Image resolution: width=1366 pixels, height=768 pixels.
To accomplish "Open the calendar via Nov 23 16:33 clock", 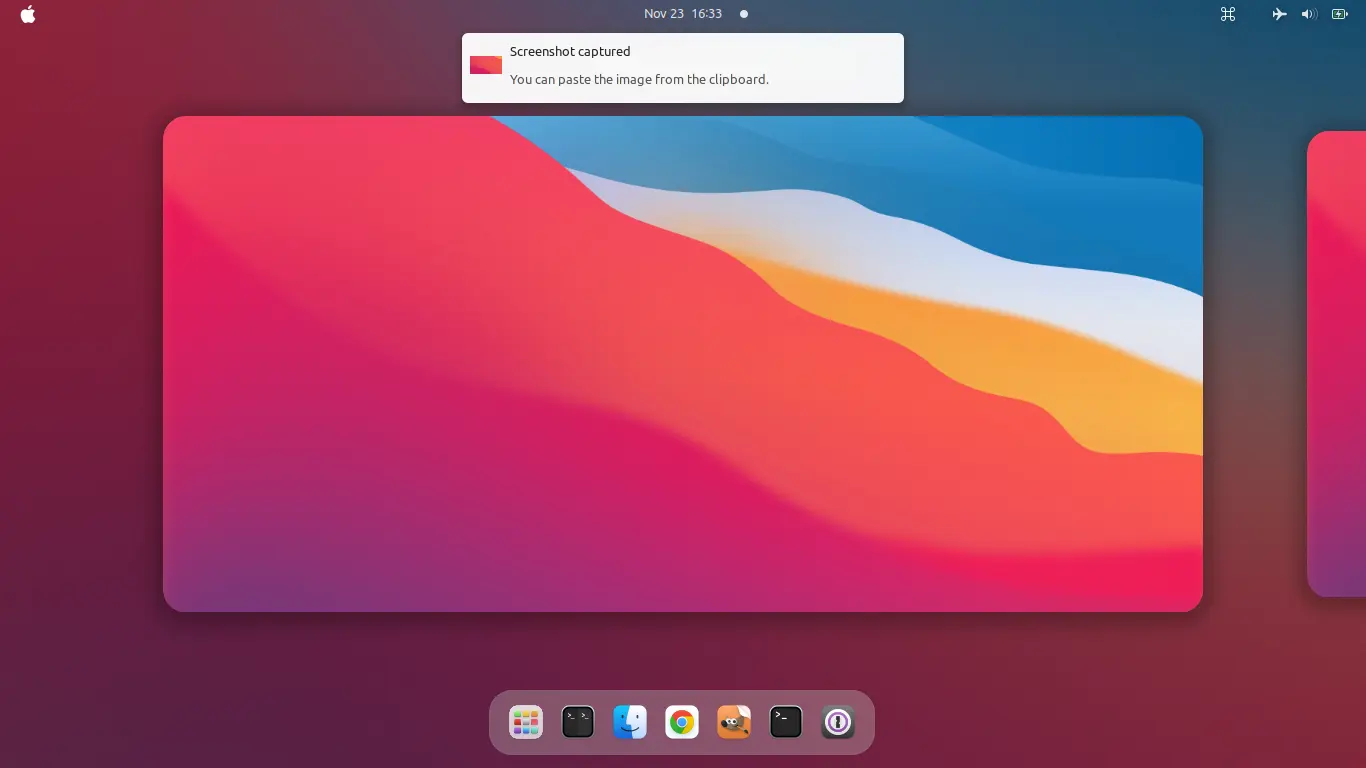I will (683, 14).
